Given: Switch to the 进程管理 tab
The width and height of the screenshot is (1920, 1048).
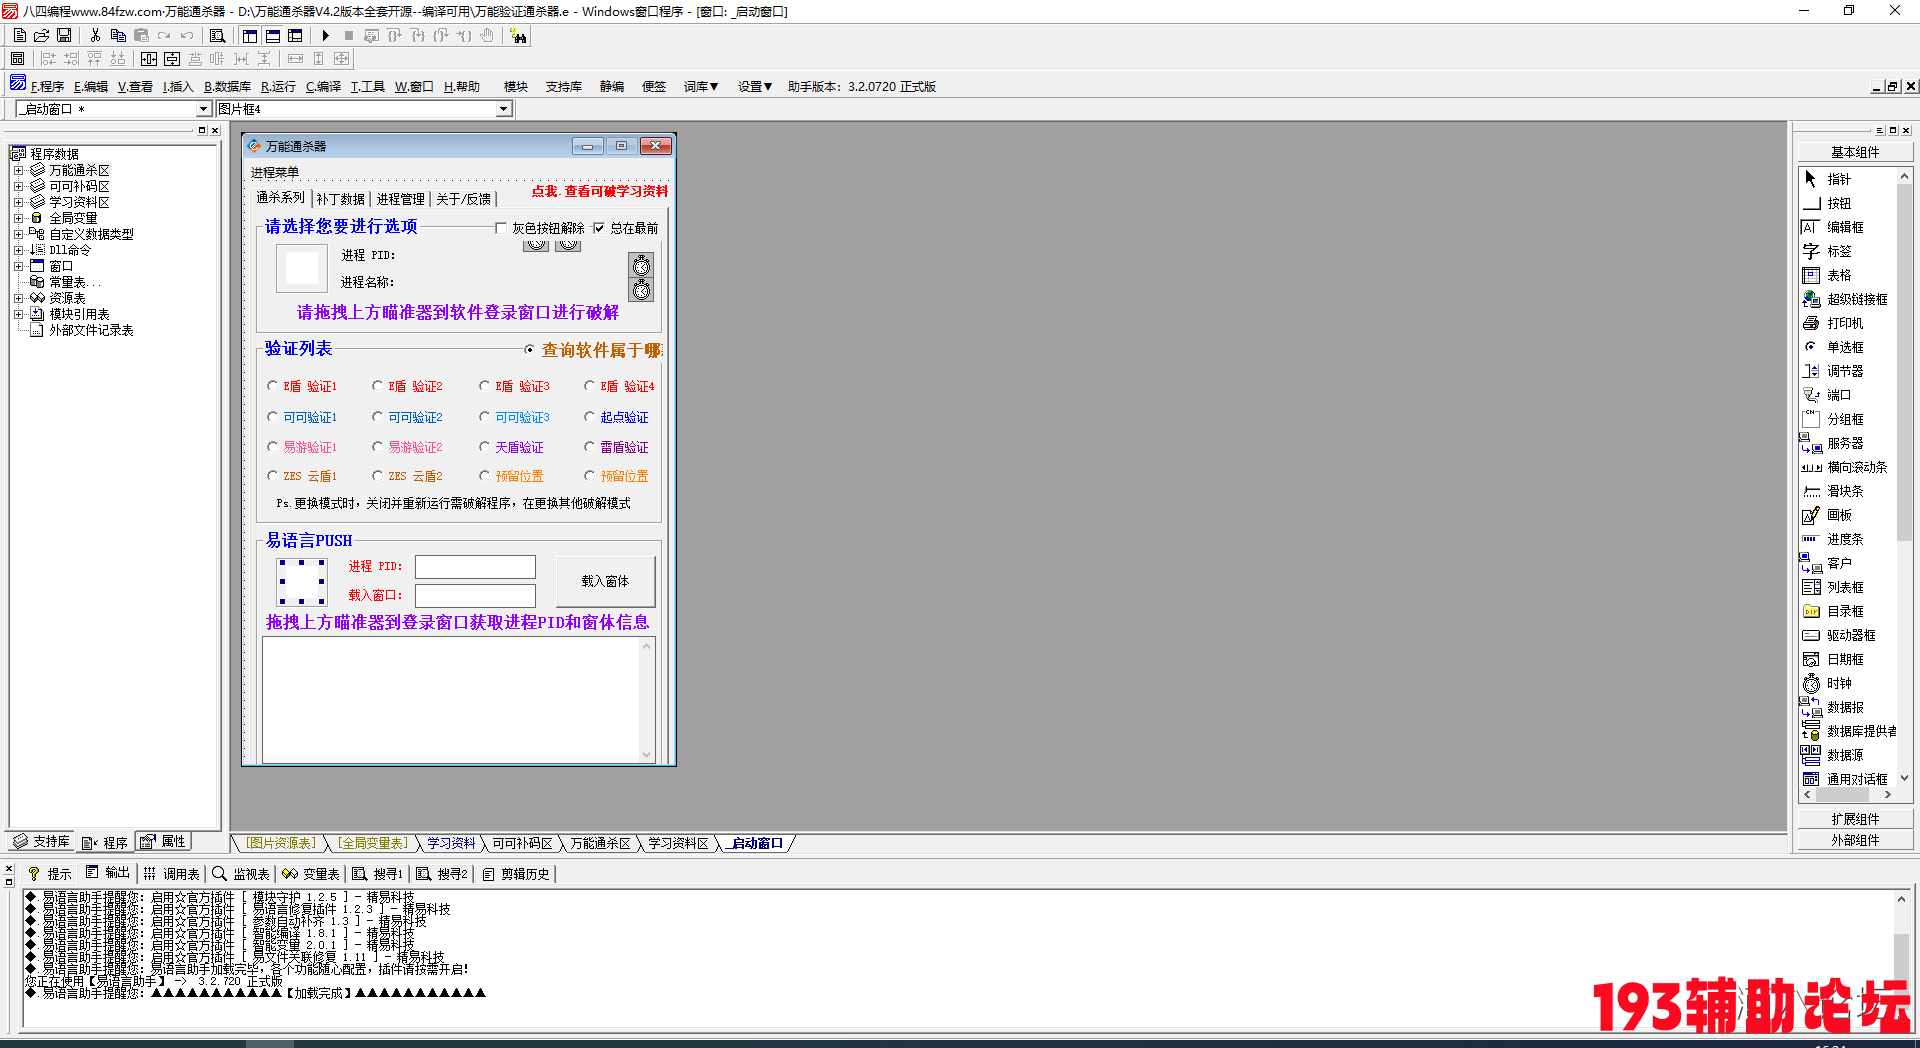Looking at the screenshot, I should pos(401,199).
